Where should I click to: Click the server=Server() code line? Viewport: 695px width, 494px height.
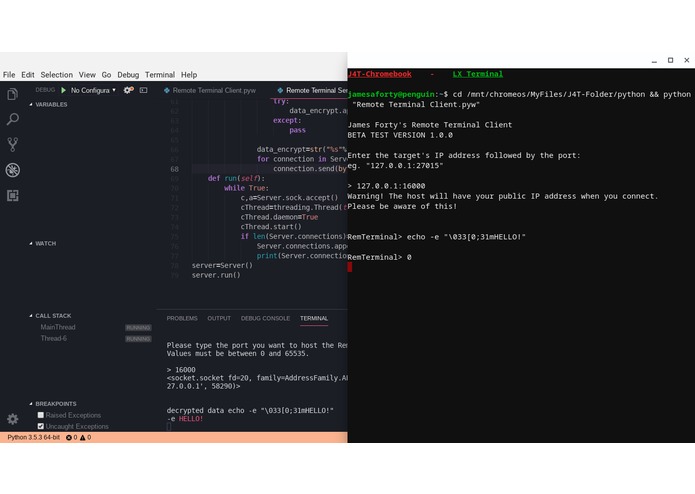click(x=222, y=265)
